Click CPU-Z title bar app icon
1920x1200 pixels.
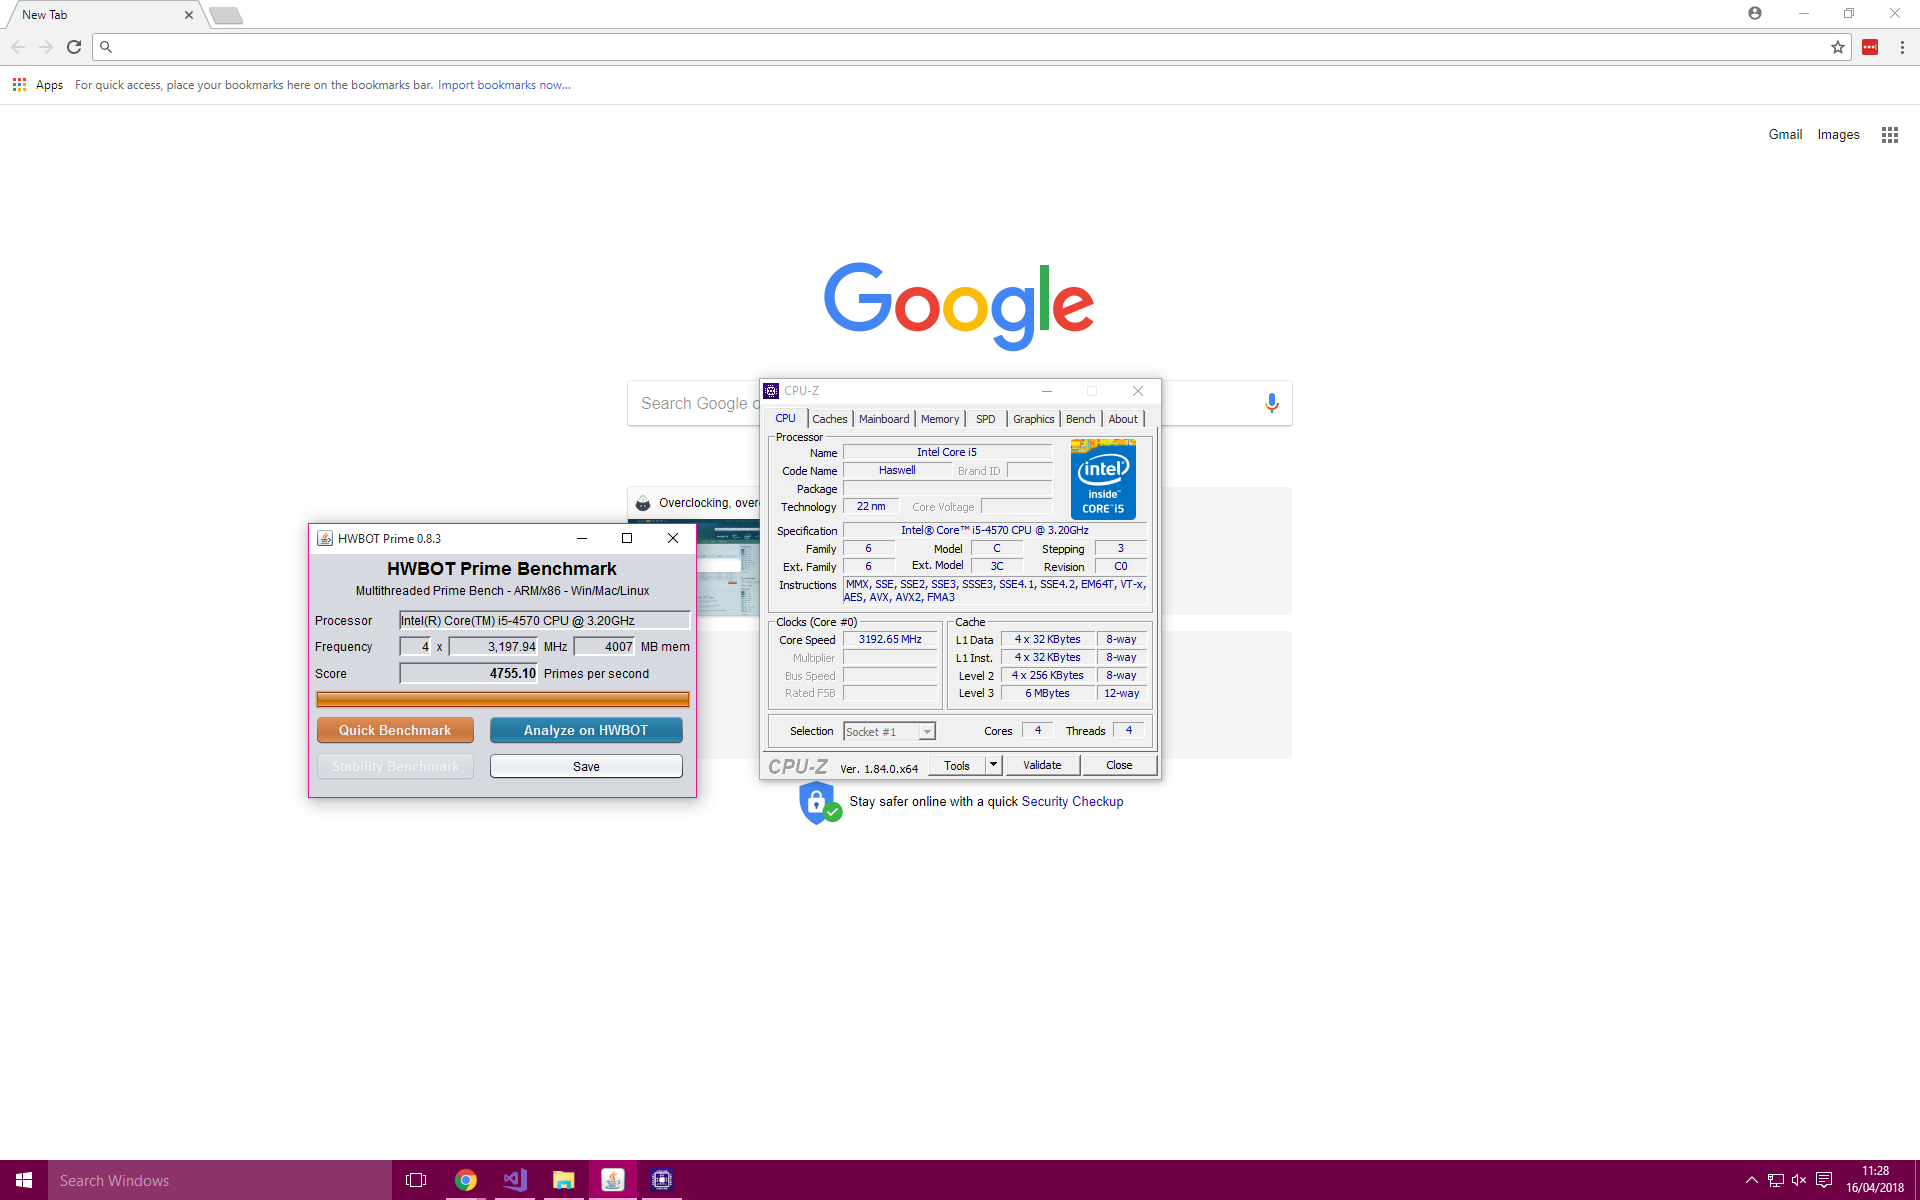pyautogui.click(x=771, y=391)
